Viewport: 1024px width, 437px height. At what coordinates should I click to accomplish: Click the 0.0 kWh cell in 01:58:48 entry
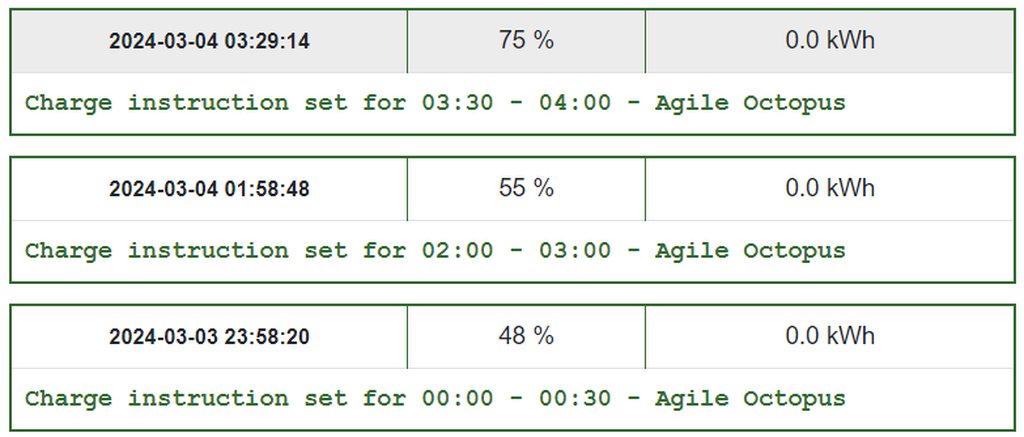click(x=829, y=188)
